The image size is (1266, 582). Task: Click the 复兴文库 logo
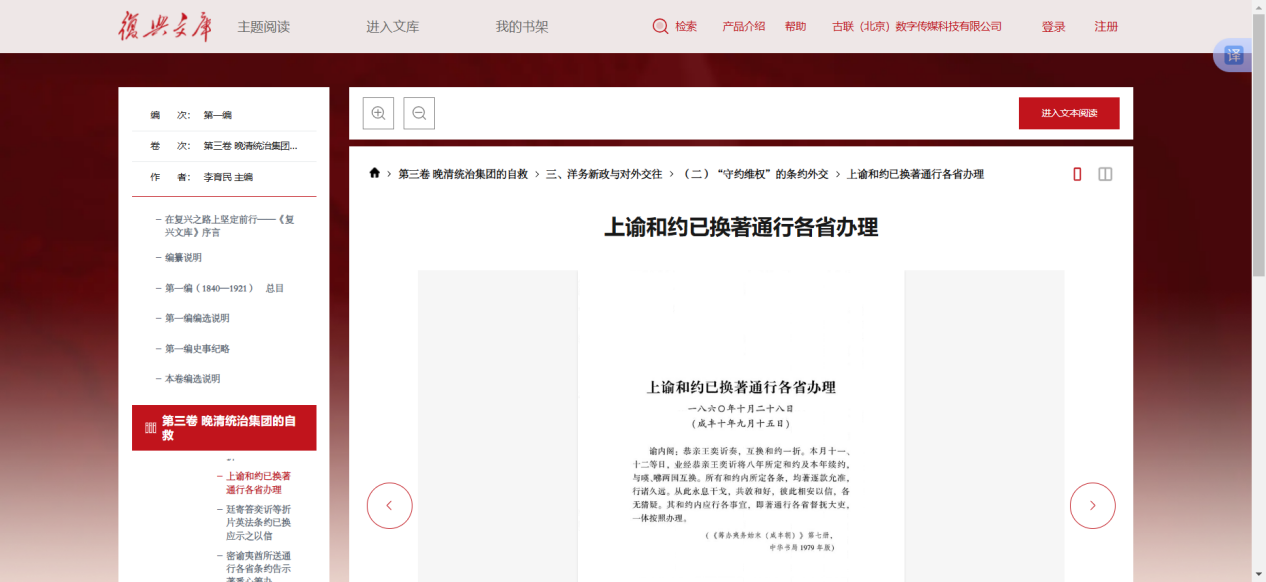(165, 26)
